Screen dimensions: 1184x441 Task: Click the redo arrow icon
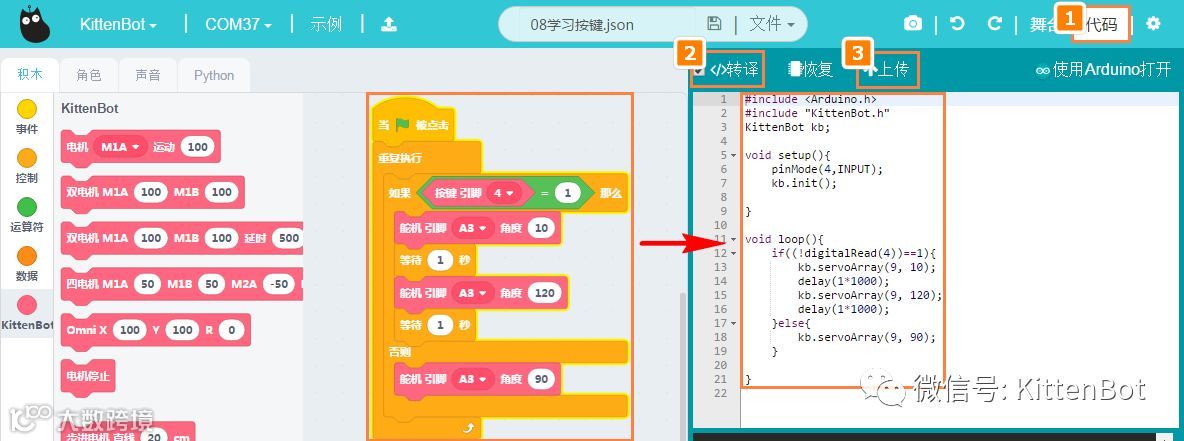coord(994,24)
